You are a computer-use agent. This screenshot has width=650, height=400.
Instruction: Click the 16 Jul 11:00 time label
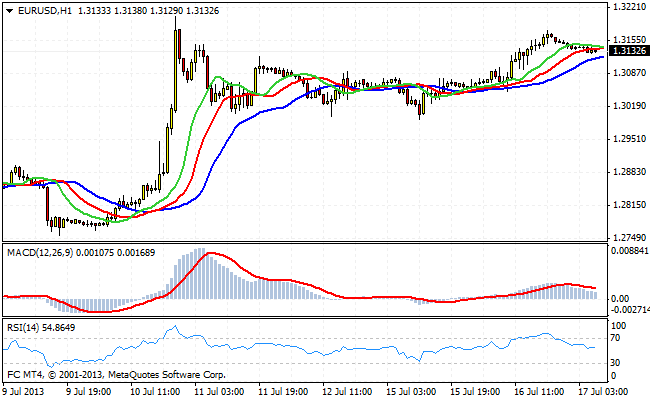[539, 392]
